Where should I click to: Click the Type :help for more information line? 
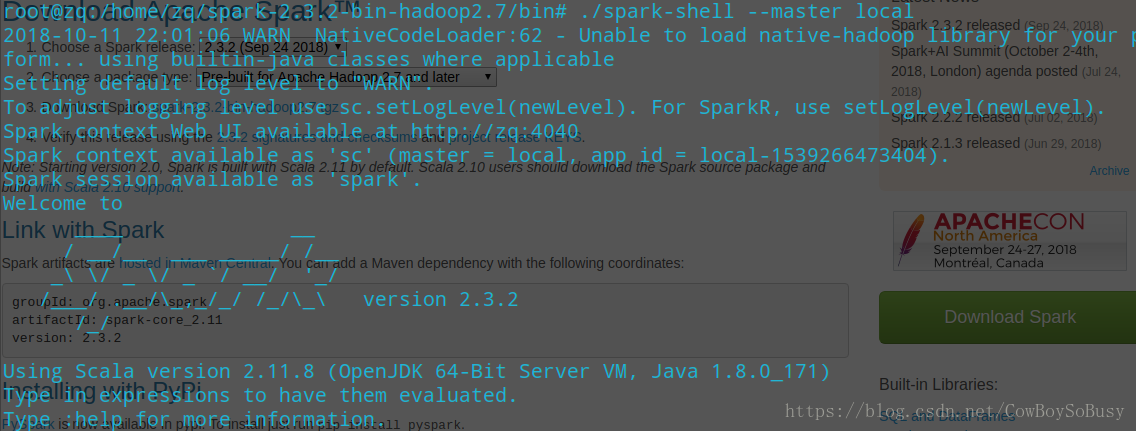tap(194, 419)
